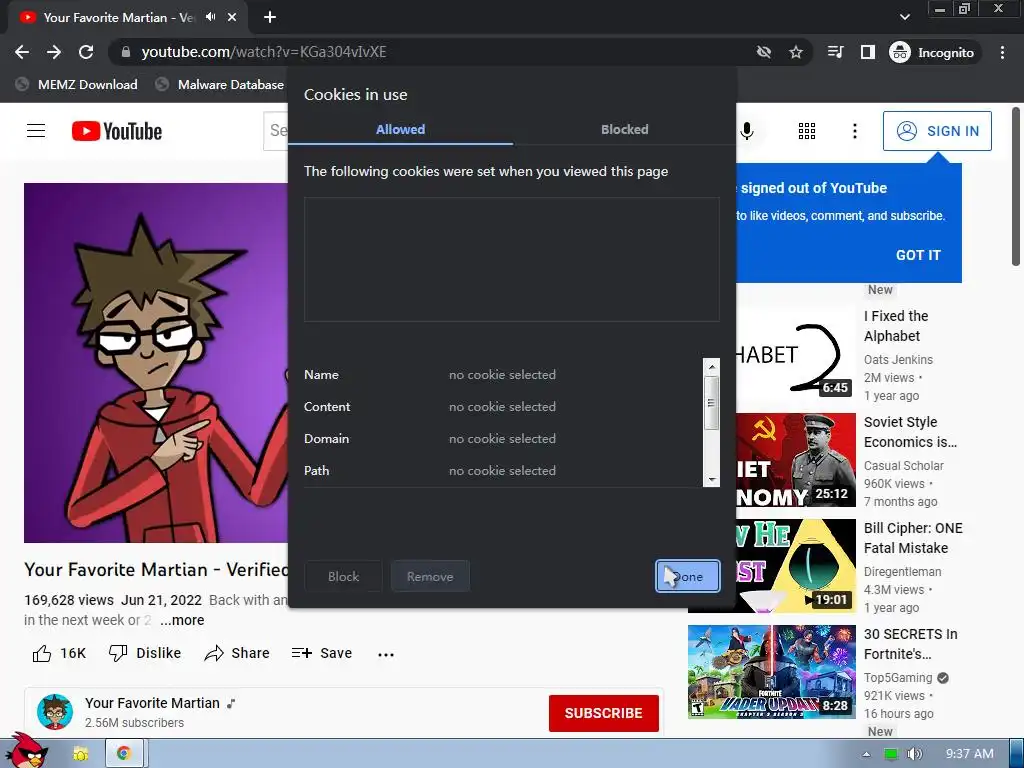Open the Chrome three-dot menu
This screenshot has width=1024, height=768.
click(1002, 52)
